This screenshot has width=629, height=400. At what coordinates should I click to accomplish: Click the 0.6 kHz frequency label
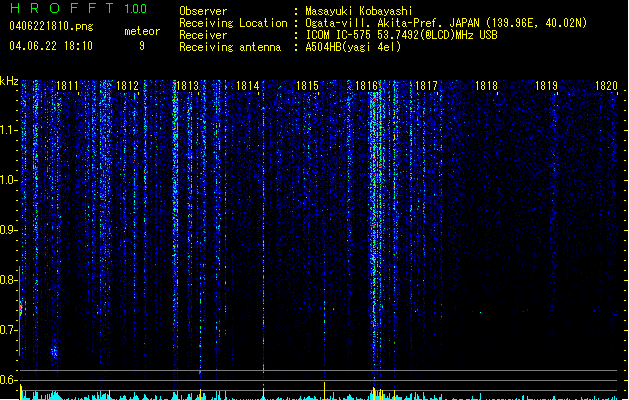pyautogui.click(x=9, y=380)
